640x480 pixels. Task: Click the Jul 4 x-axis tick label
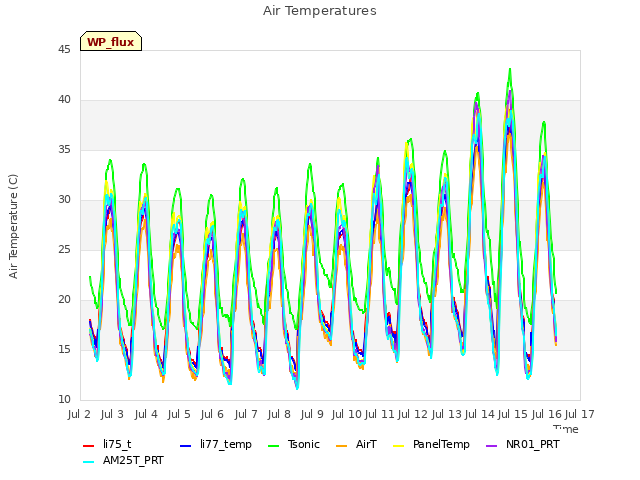(146, 415)
